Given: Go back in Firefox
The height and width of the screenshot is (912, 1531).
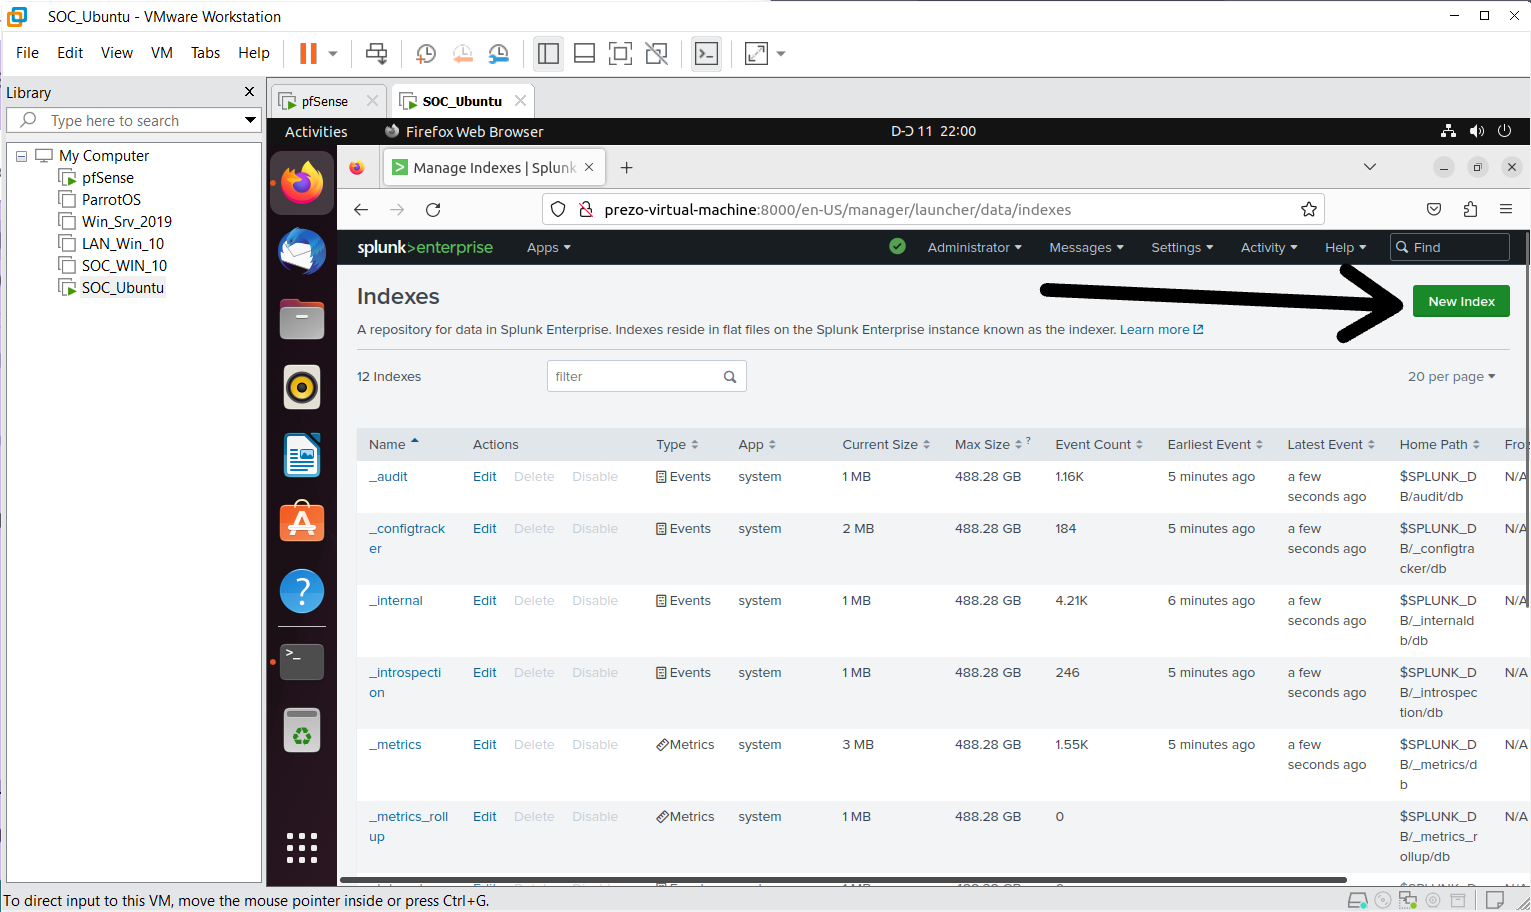Looking at the screenshot, I should click(x=361, y=210).
